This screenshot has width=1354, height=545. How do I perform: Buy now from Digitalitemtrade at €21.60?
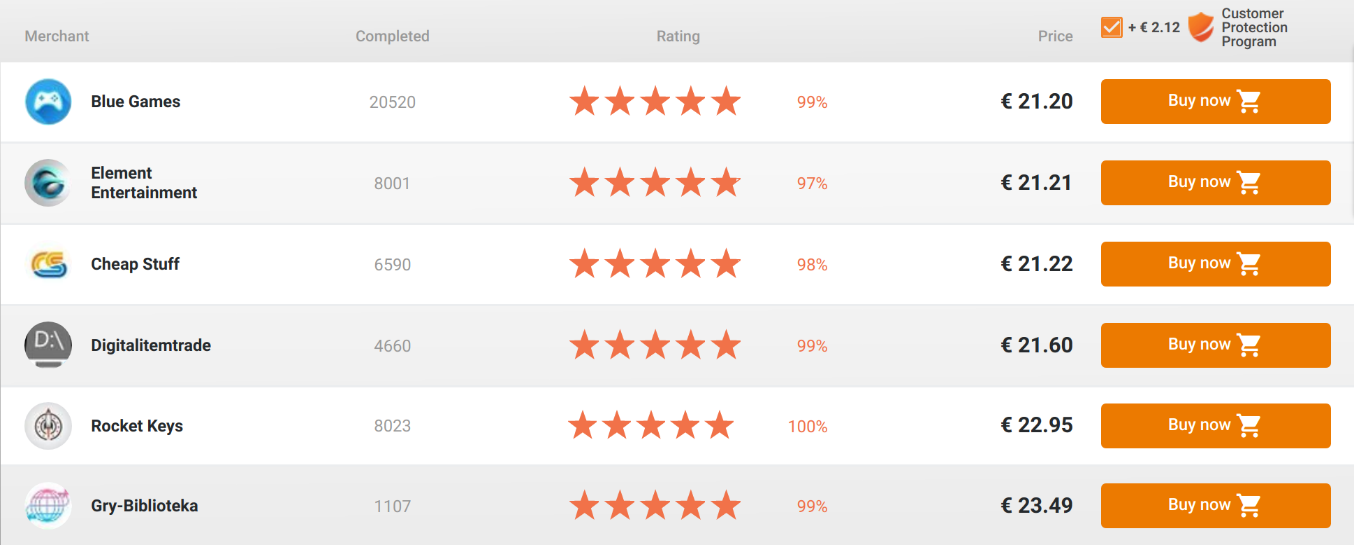click(x=1215, y=345)
